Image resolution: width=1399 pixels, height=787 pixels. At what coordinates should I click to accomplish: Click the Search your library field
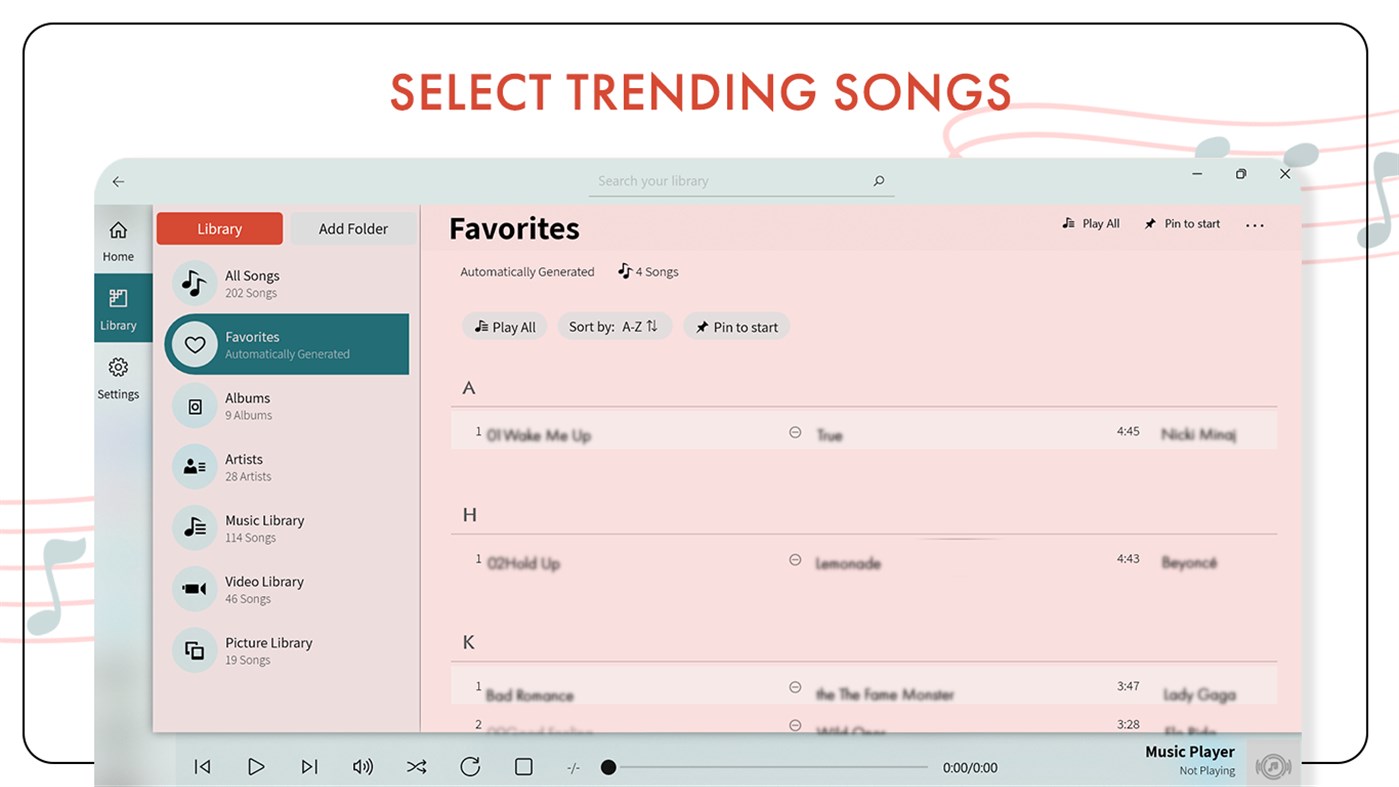pyautogui.click(x=740, y=181)
